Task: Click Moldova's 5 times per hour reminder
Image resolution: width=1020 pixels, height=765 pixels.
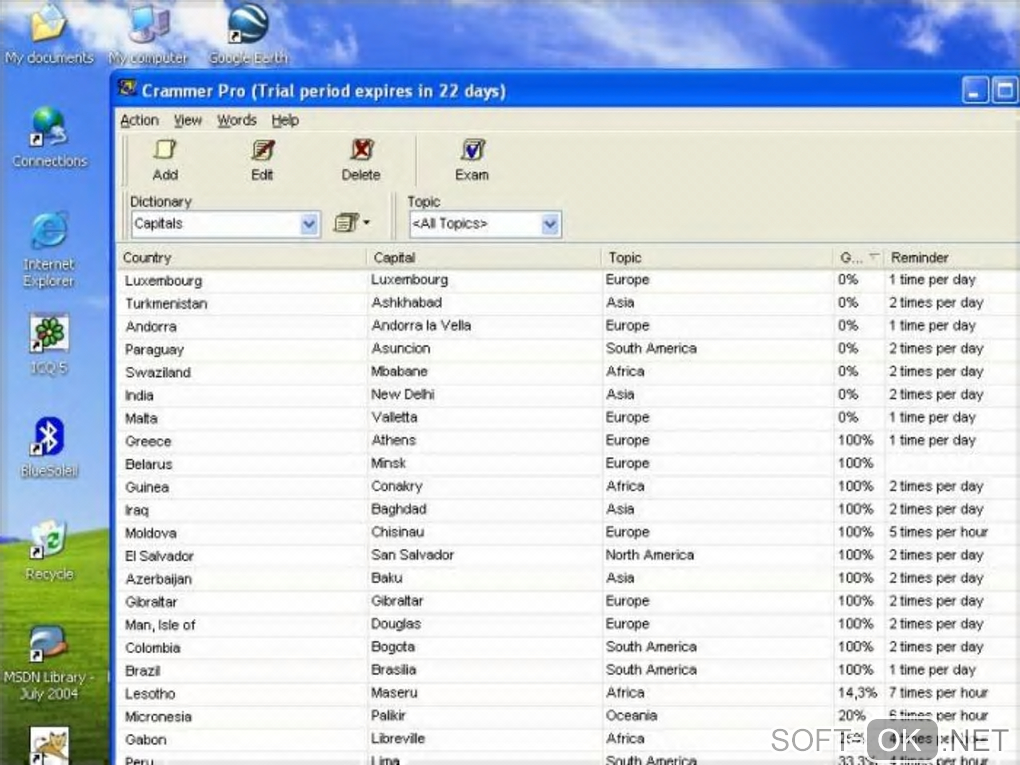Action: tap(938, 532)
